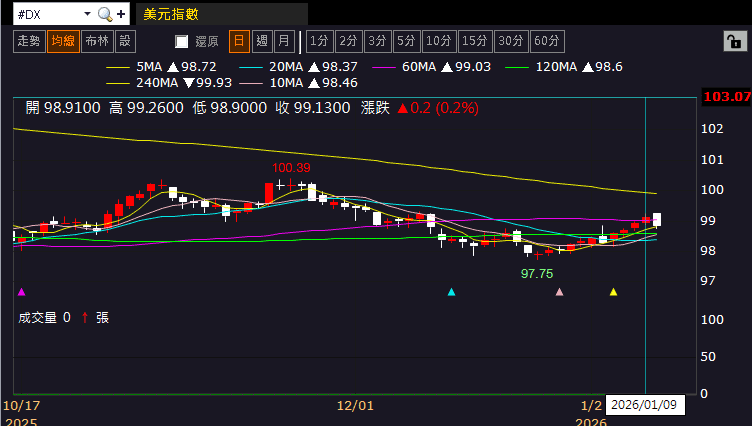Click the 10MA legend entry
Screen dimensions: 752x426
(298, 83)
